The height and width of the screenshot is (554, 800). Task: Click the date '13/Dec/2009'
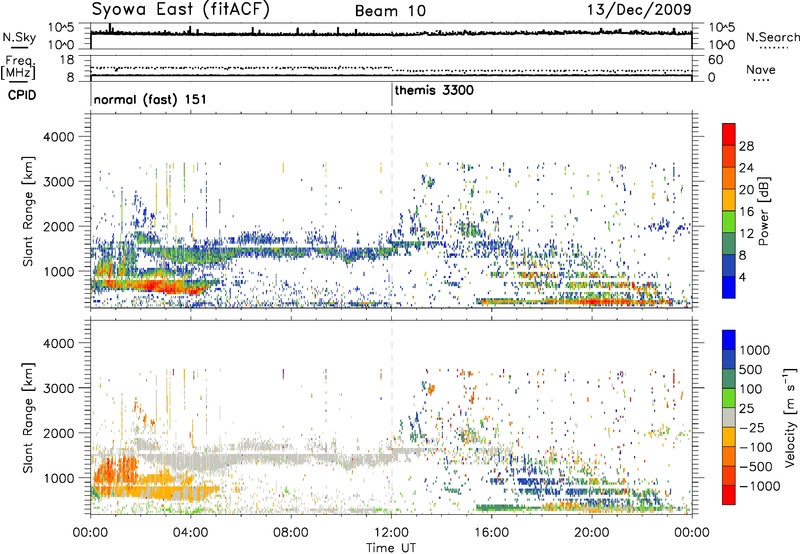[x=639, y=10]
